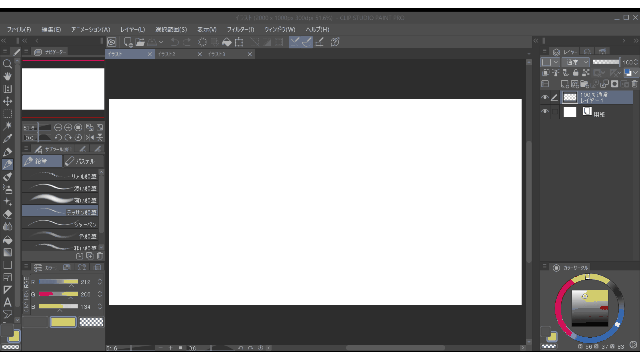
Task: Select the Pastel sub tool group
Action: click(83, 161)
